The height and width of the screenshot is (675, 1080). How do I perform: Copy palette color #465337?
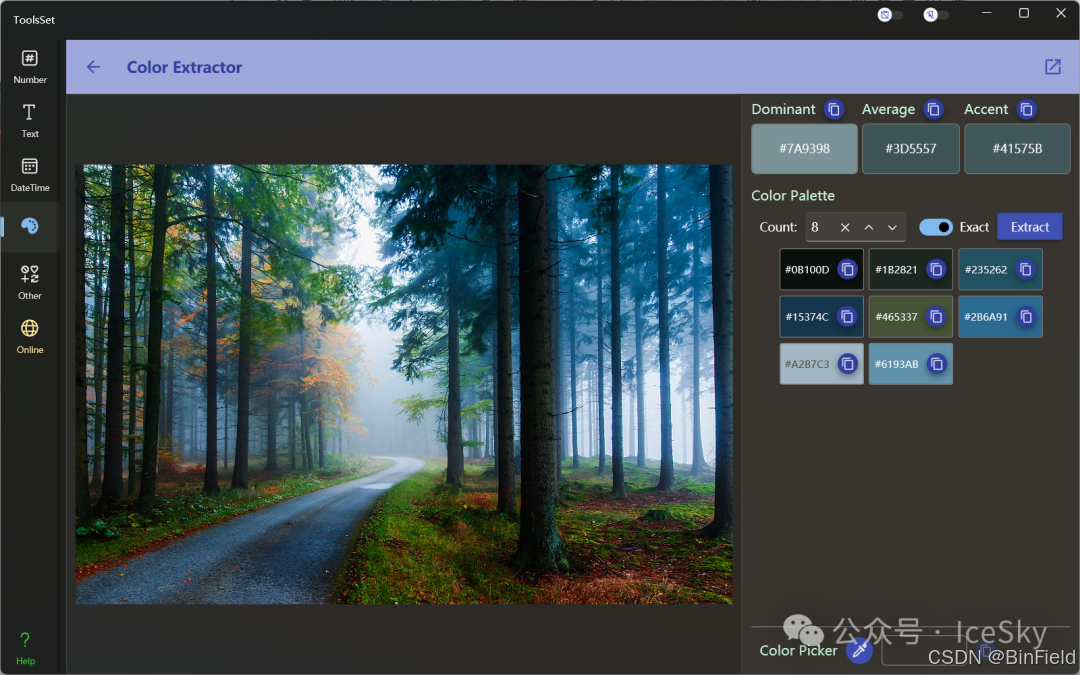point(936,317)
